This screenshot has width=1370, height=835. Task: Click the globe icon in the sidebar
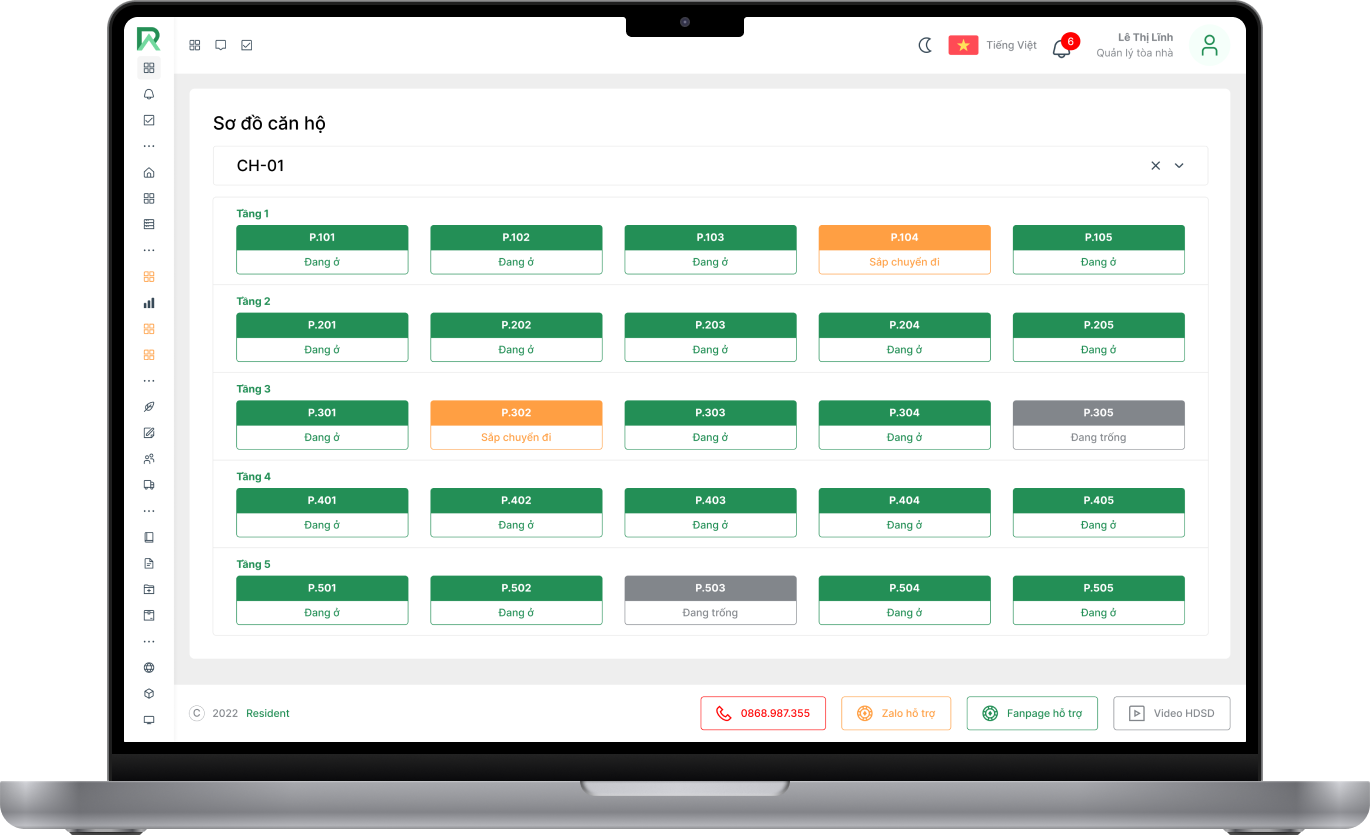[149, 667]
